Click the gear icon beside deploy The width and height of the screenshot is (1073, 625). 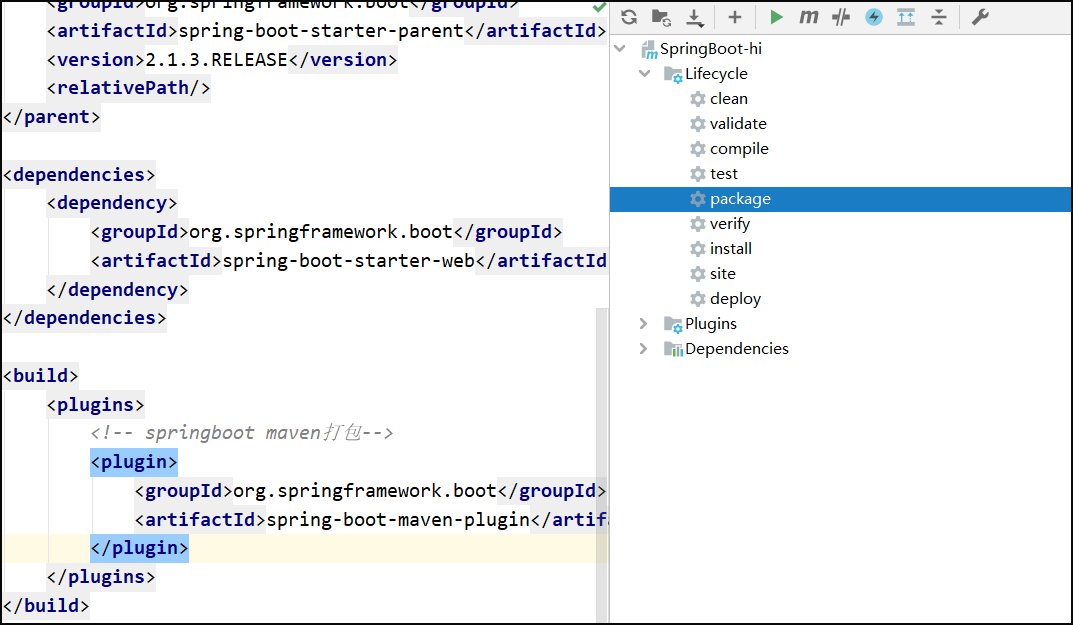pyautogui.click(x=698, y=299)
